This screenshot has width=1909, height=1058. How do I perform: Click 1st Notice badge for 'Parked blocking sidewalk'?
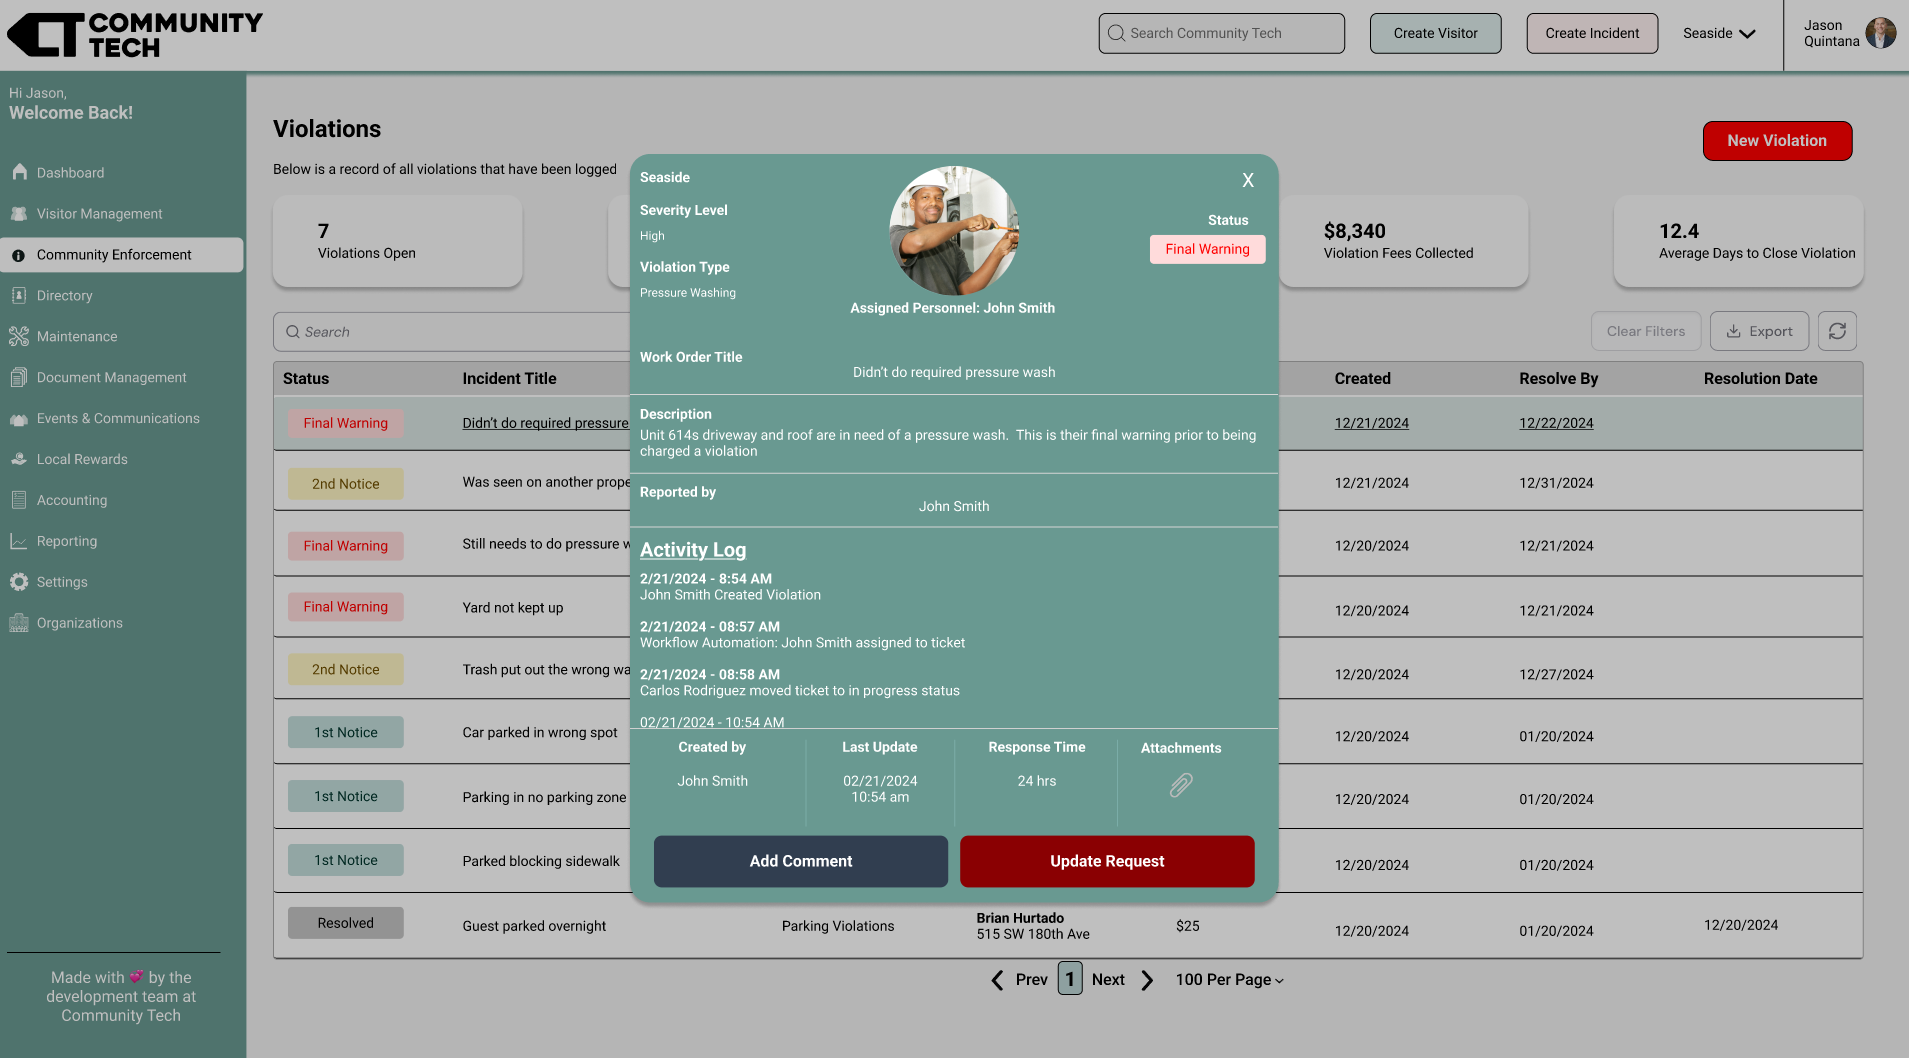point(346,860)
